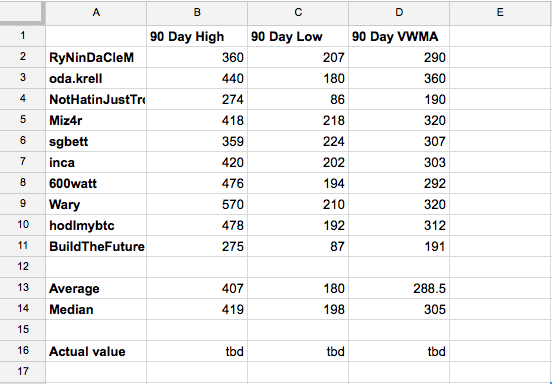Click the Average VWMA cell 288.5
552x384 pixels.
click(399, 288)
